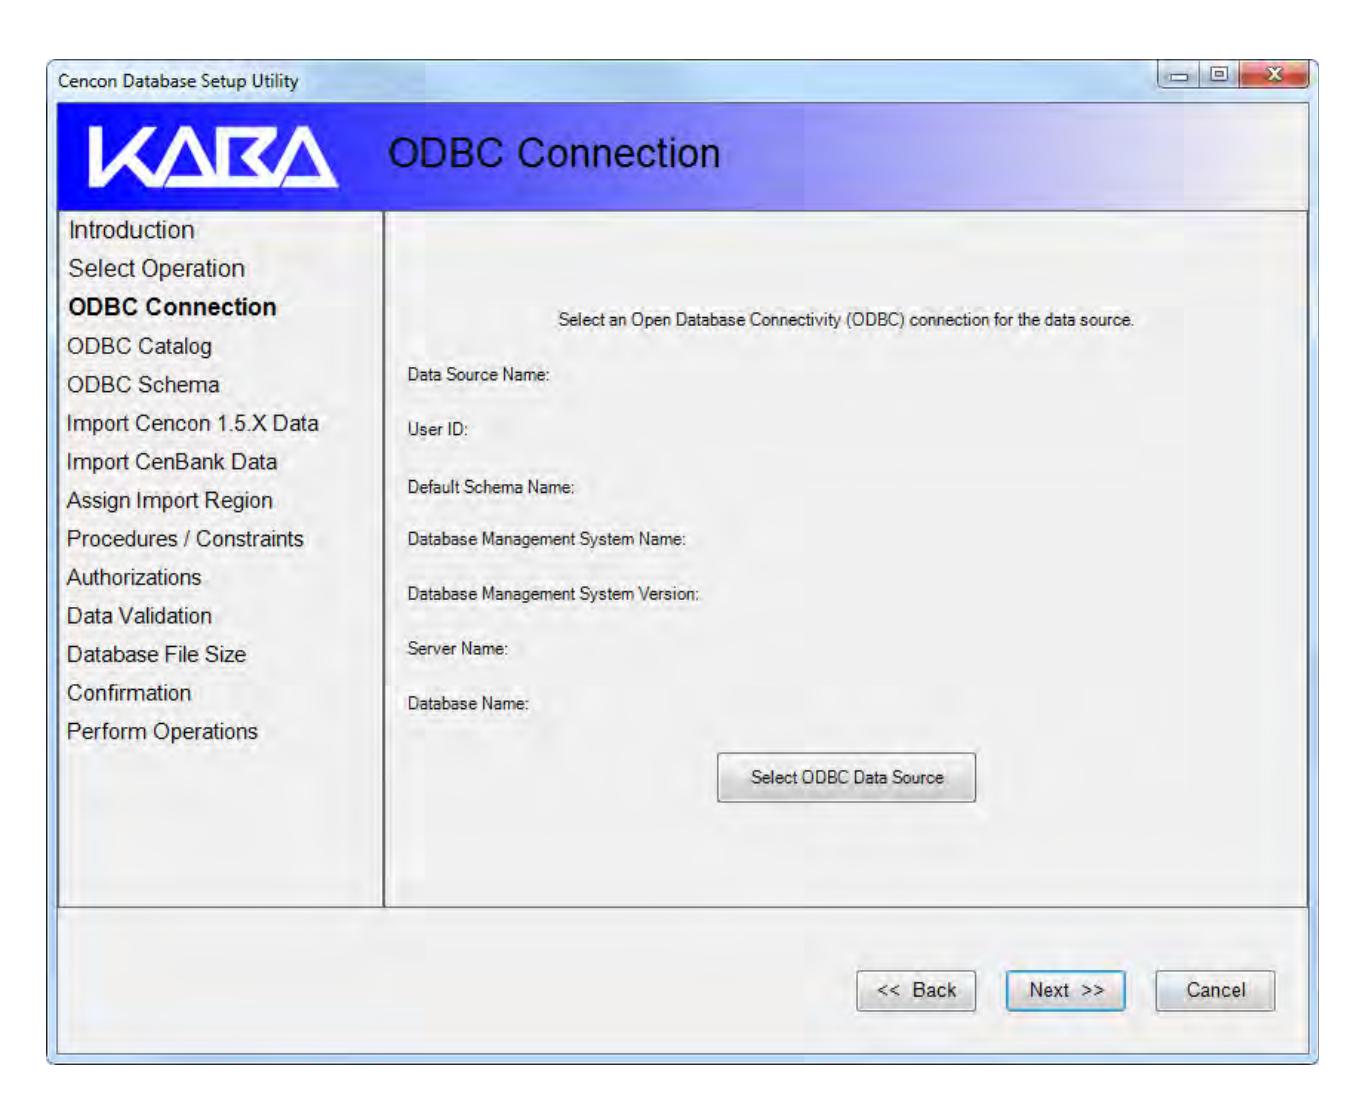Click the 'Database Name:' label
Screen dimensions: 1358x1115
[x=468, y=704]
